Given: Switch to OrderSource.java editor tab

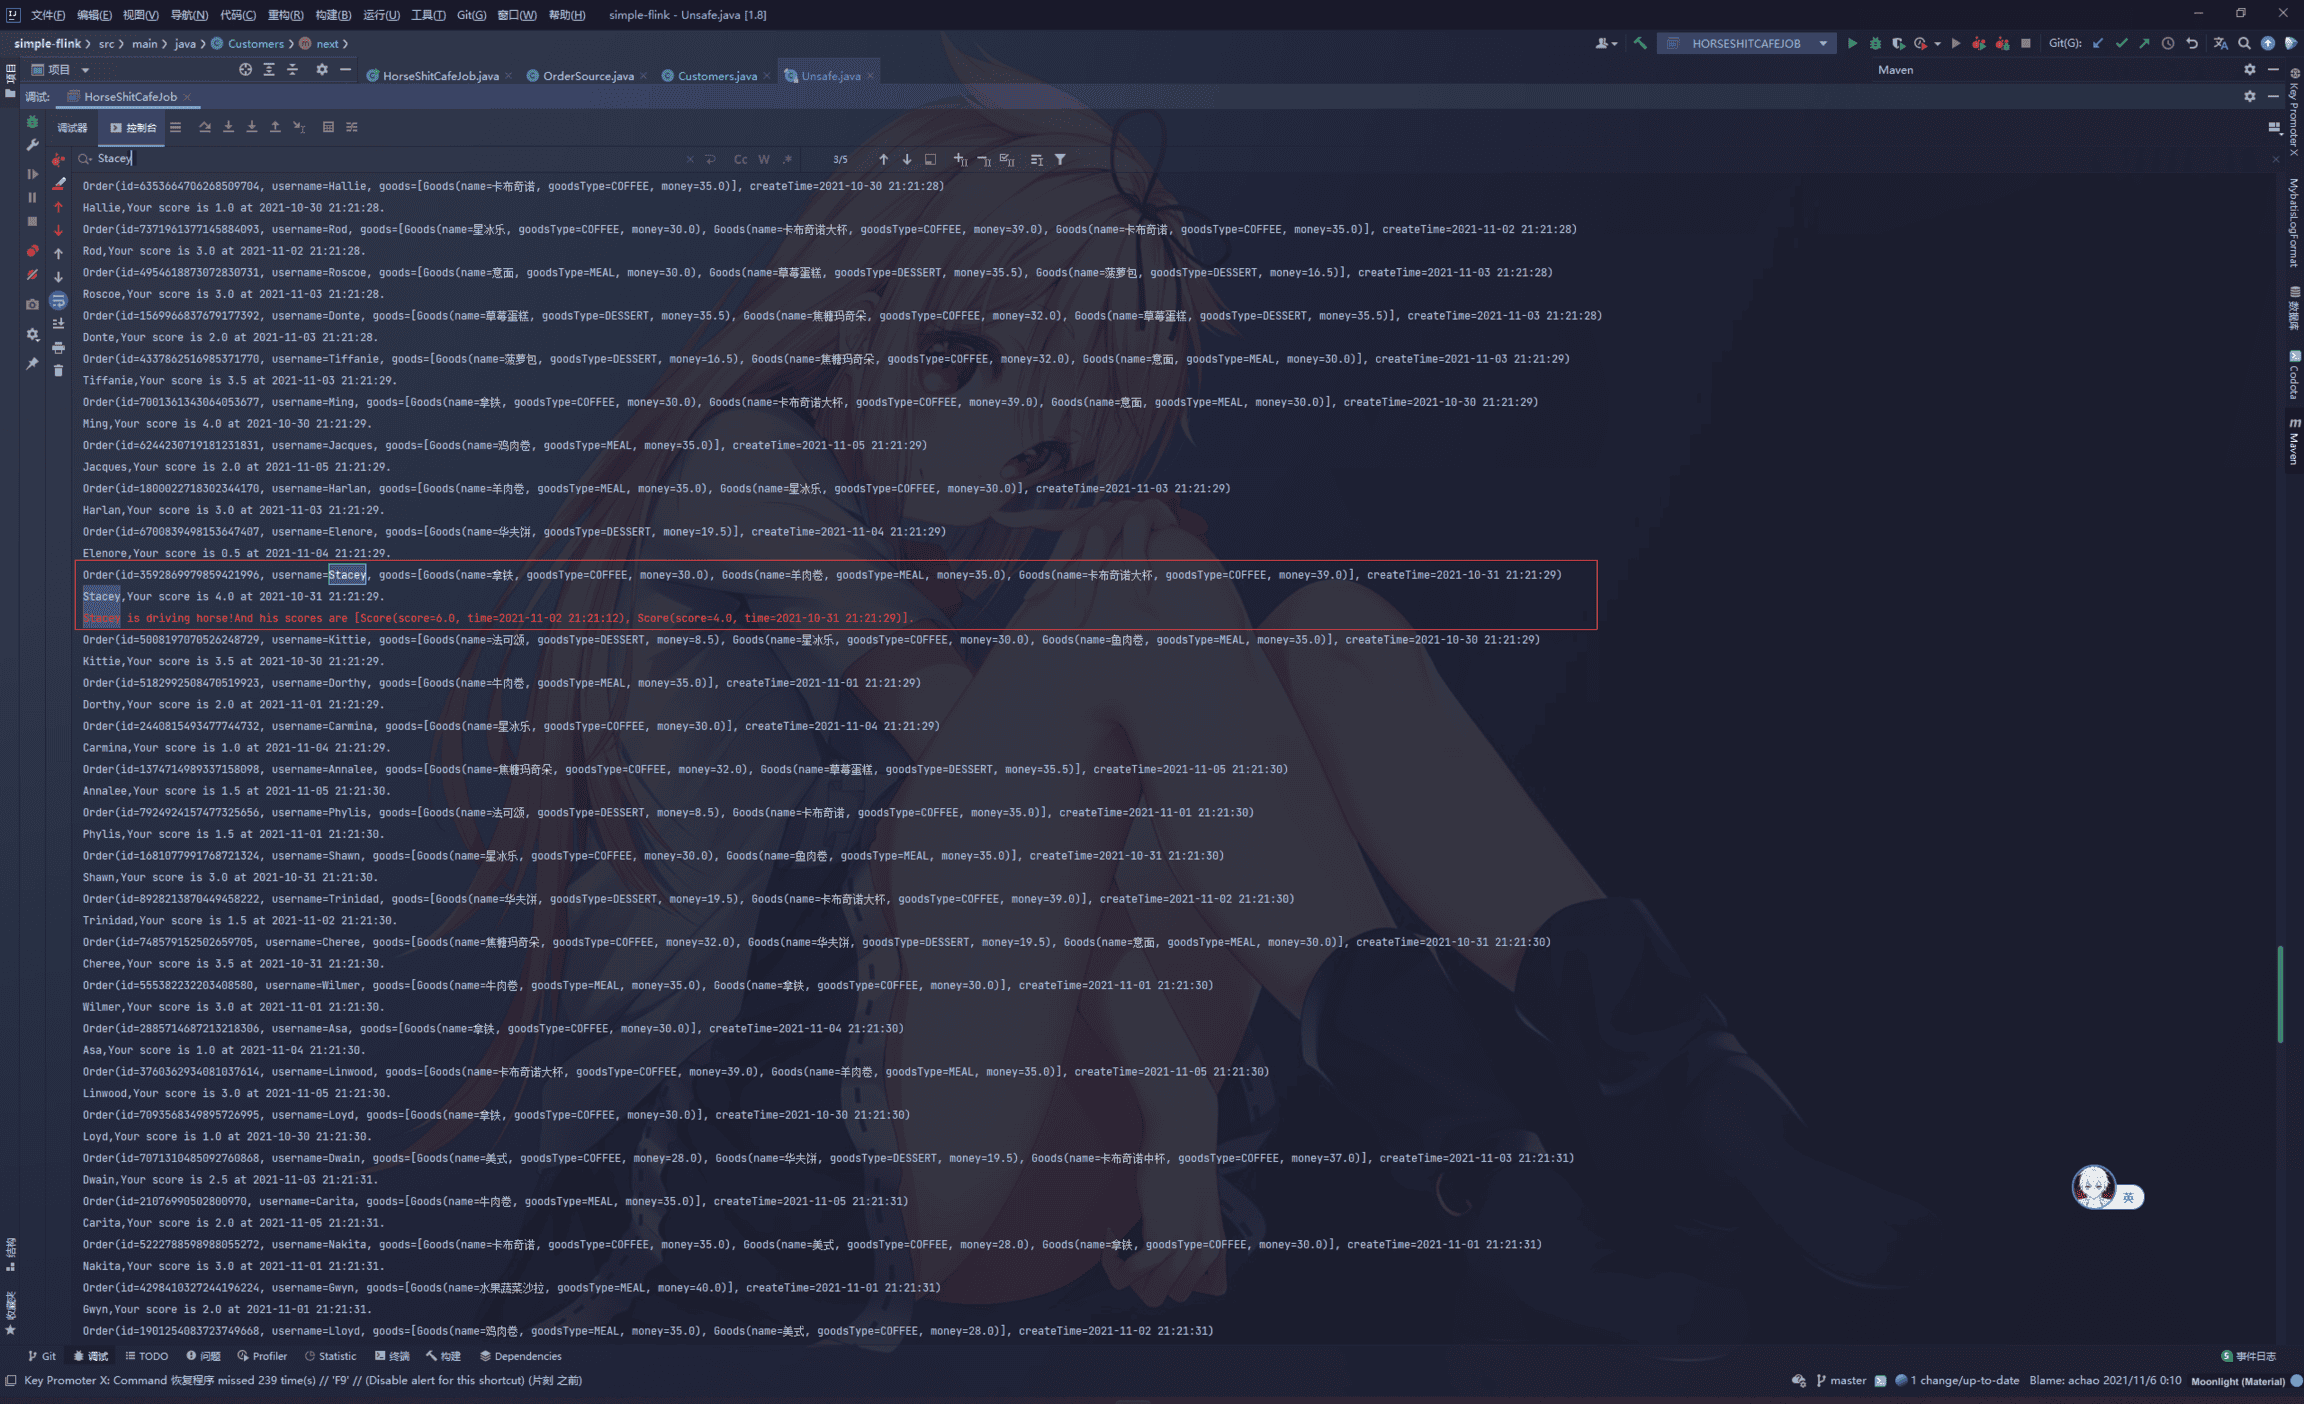Looking at the screenshot, I should [x=587, y=76].
